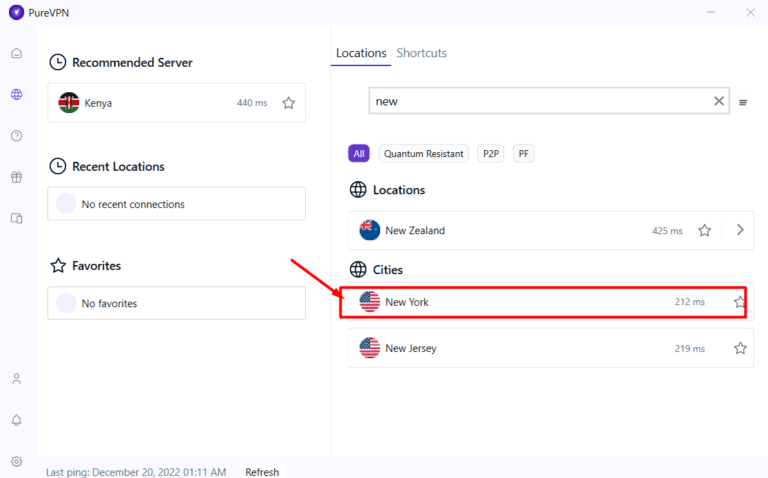This screenshot has height=478, width=768.
Task: Expand New Zealand cities chevron
Action: tap(740, 230)
